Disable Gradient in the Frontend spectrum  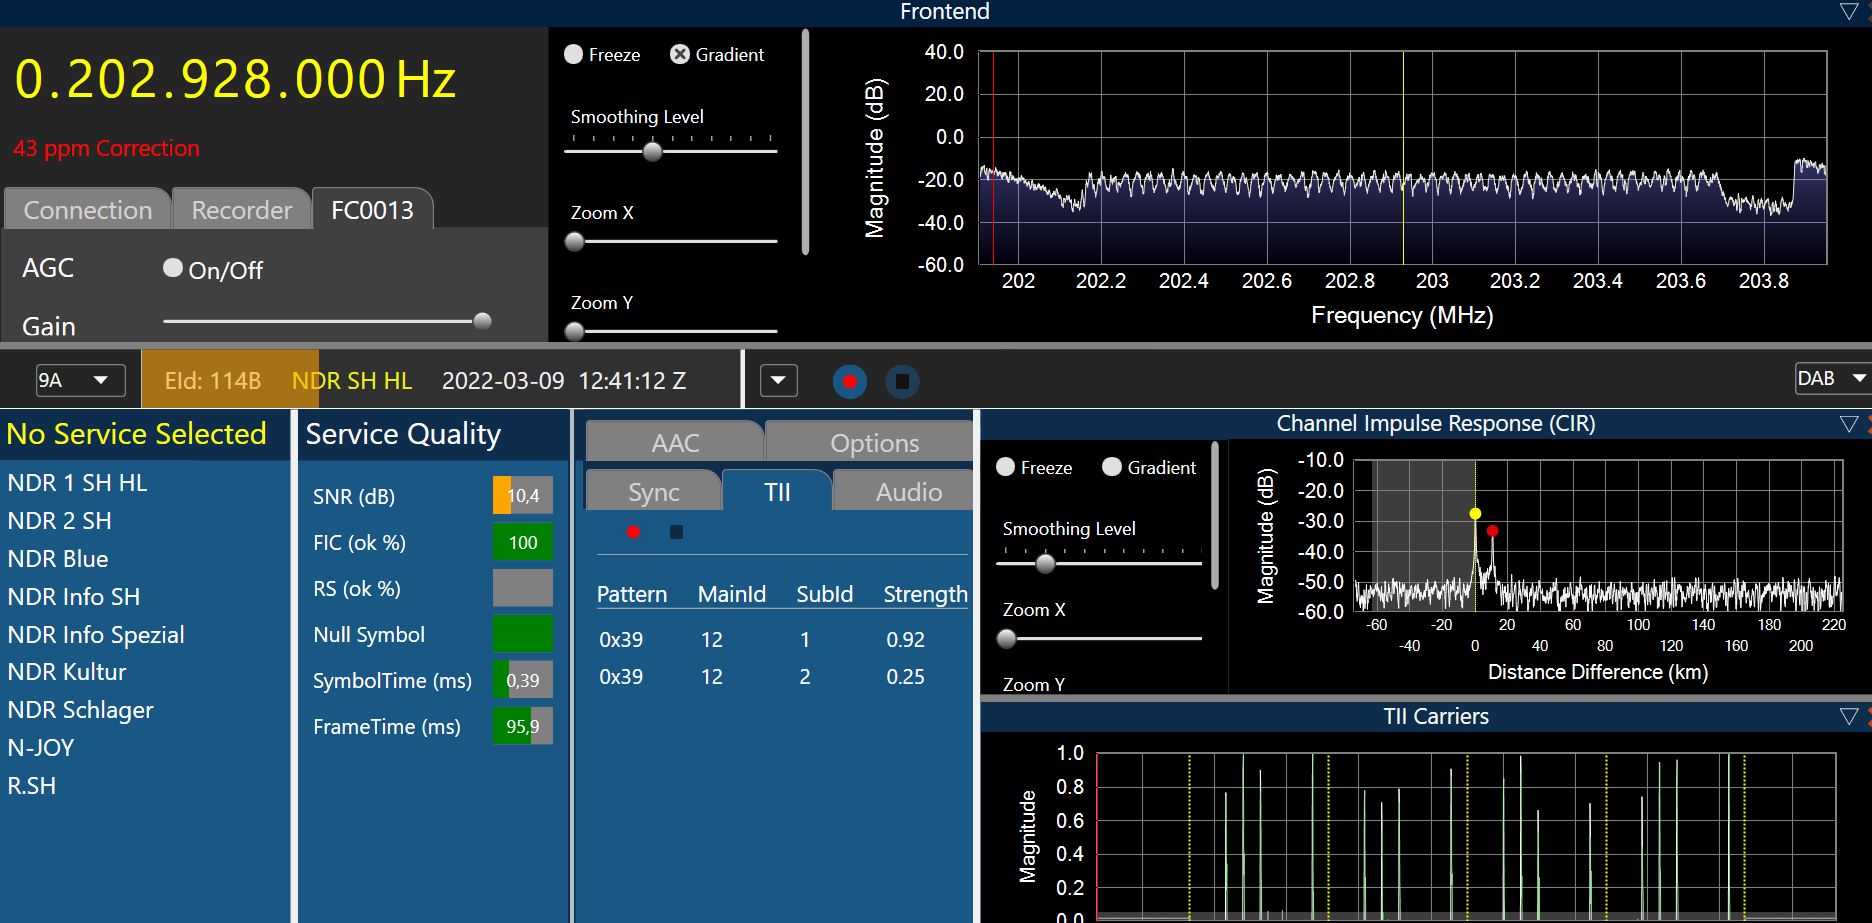click(x=680, y=55)
